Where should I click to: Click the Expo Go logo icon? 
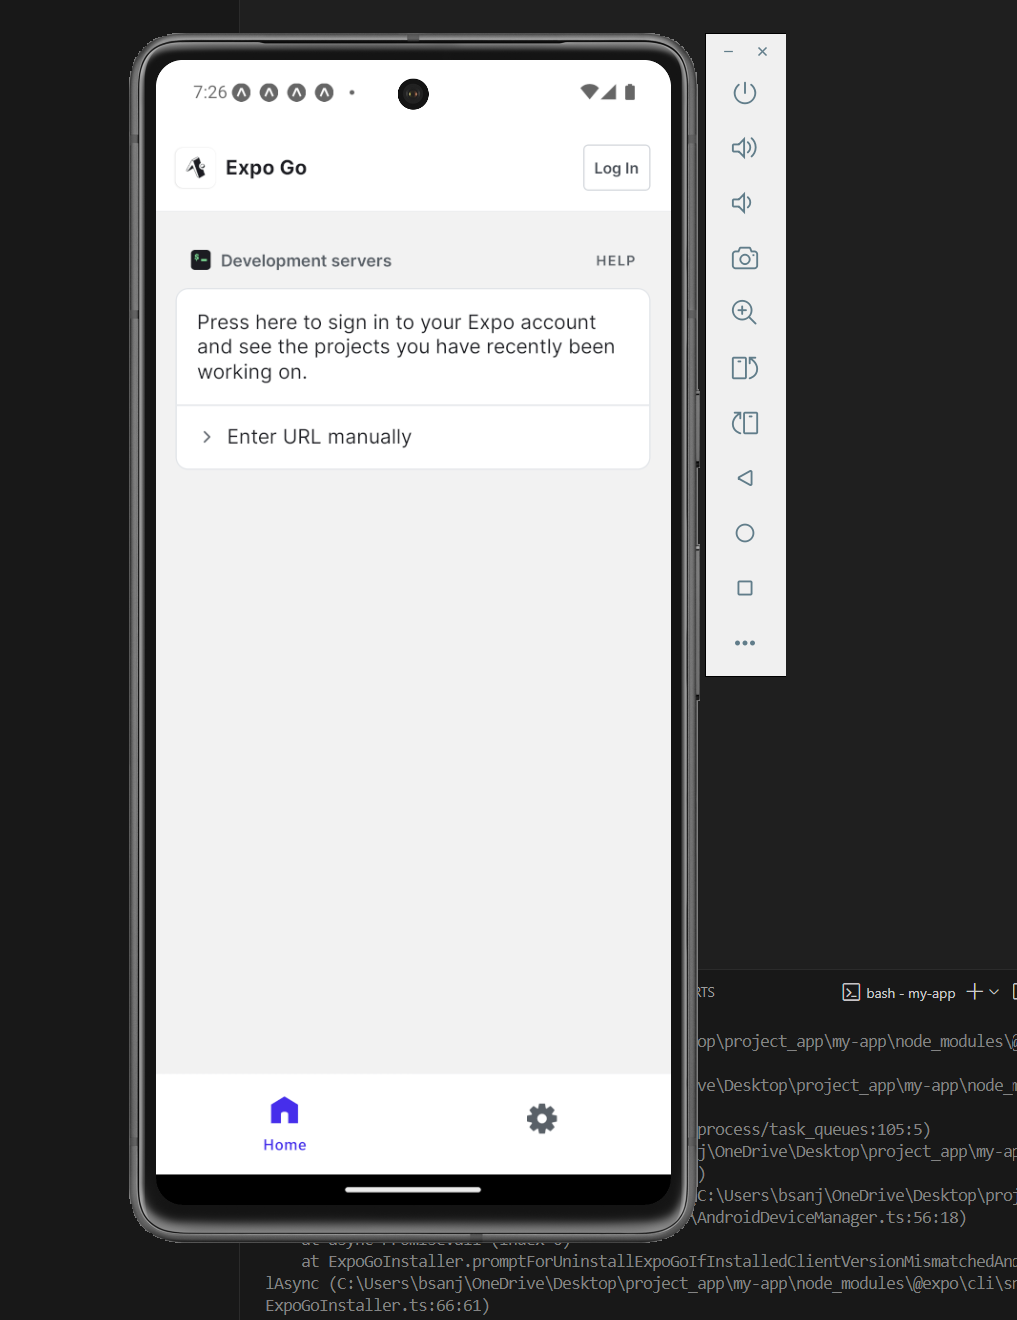coord(196,168)
